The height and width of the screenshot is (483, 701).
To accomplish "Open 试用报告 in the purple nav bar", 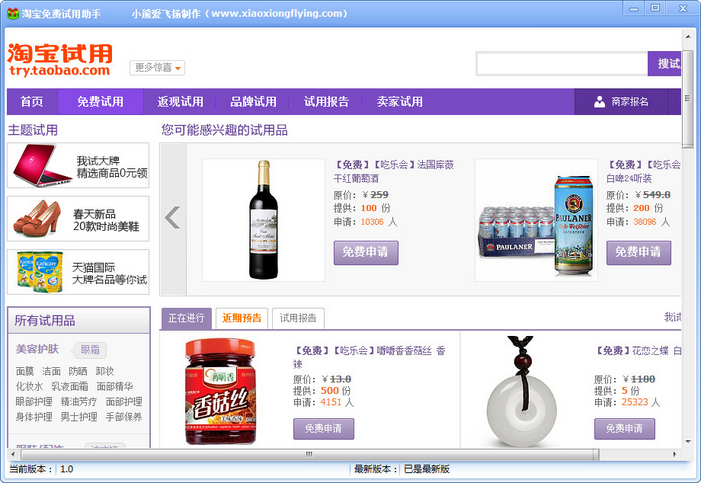I will pos(326,102).
